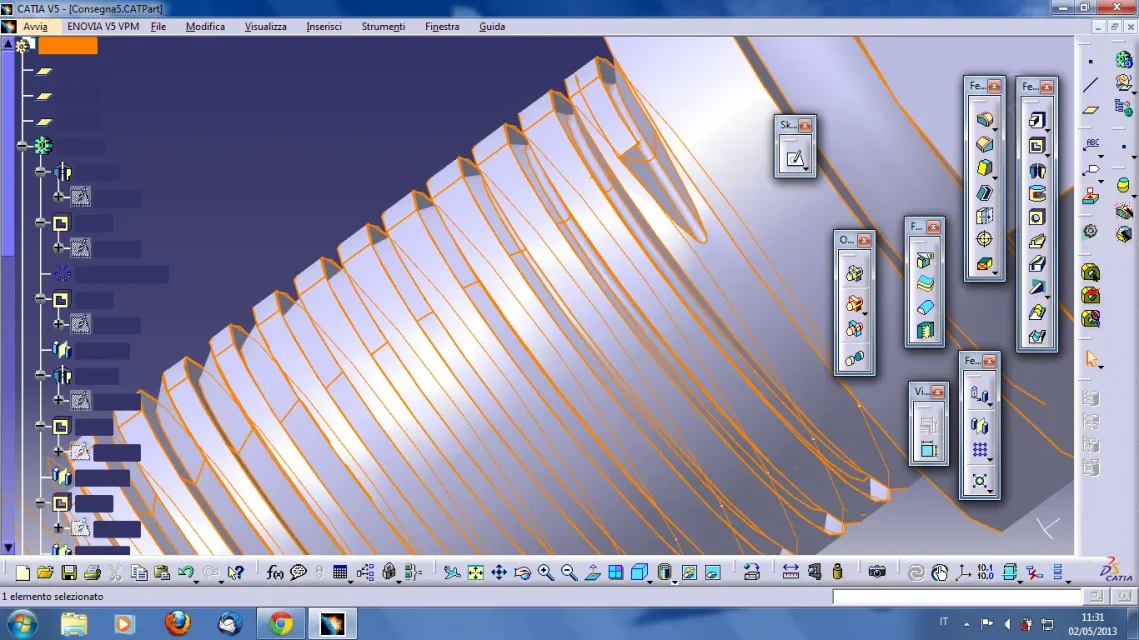The image size is (1139, 640).
Task: Select the Multi-sections Solid tool
Action: coord(1037,312)
